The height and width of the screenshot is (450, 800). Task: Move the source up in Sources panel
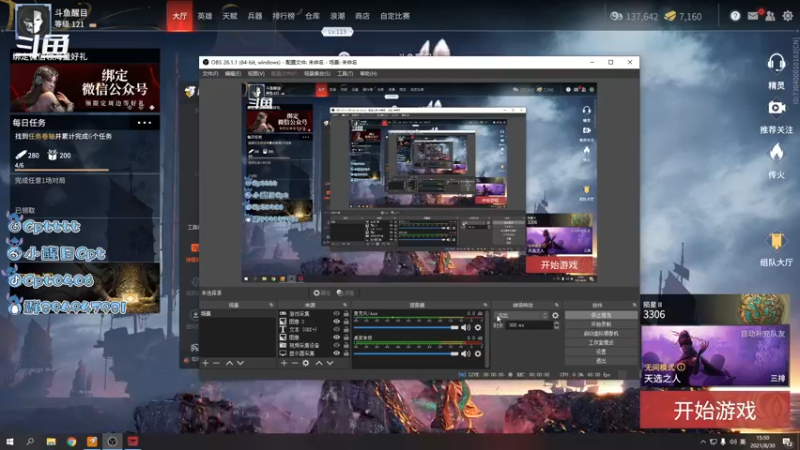point(319,363)
